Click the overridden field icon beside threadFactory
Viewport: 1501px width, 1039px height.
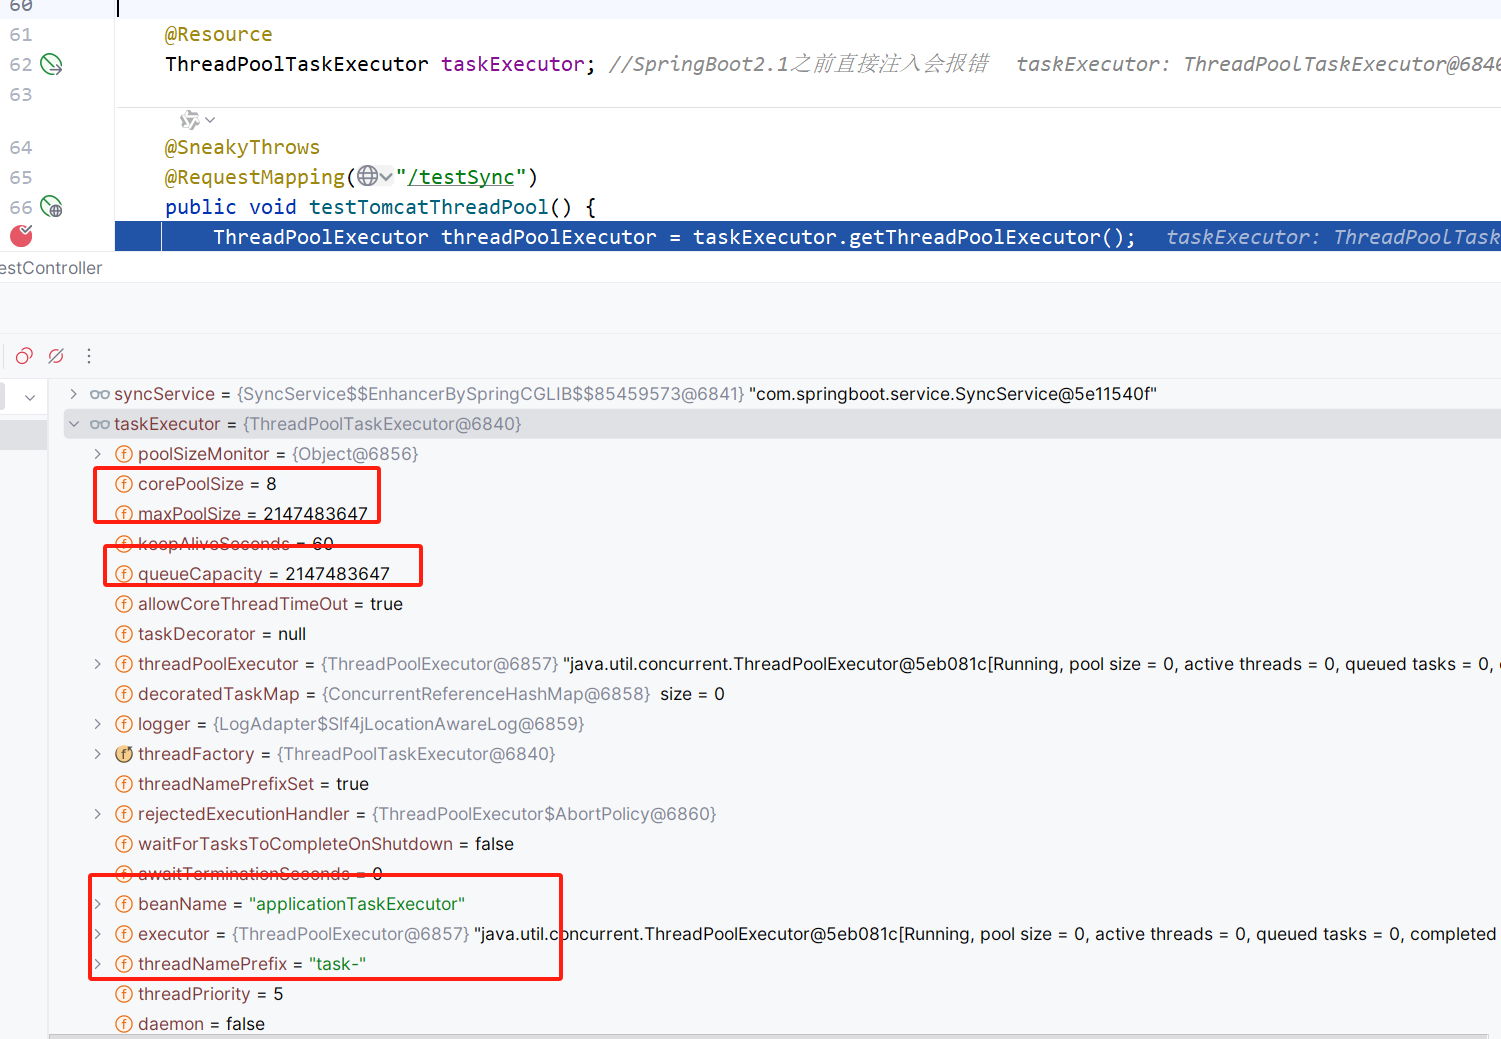(x=123, y=753)
